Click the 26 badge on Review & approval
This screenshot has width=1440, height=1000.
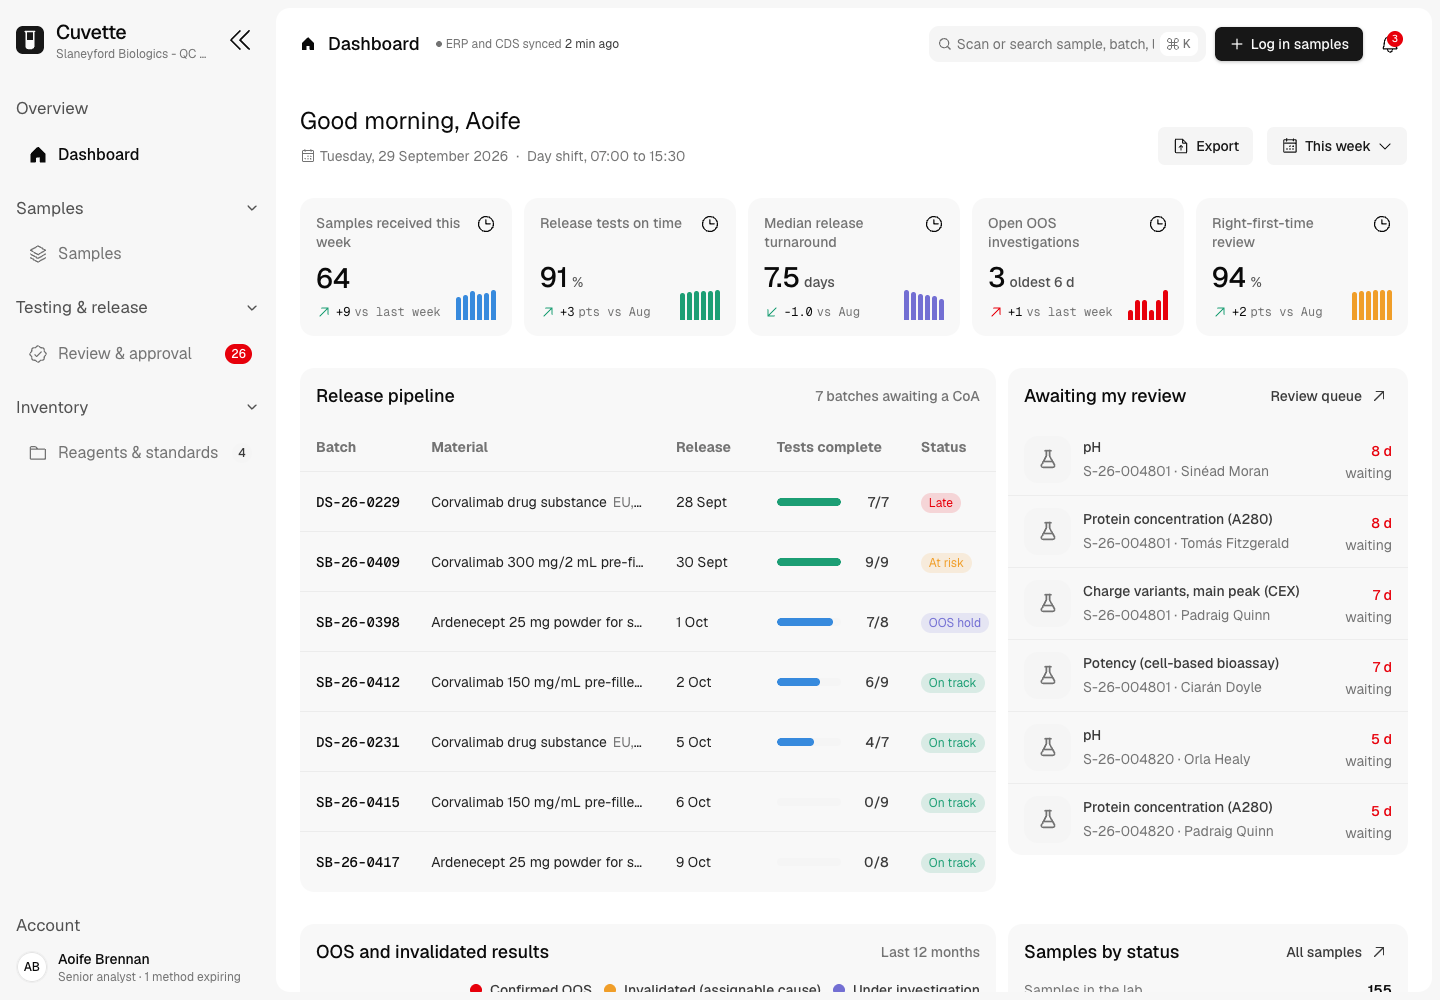tap(238, 354)
